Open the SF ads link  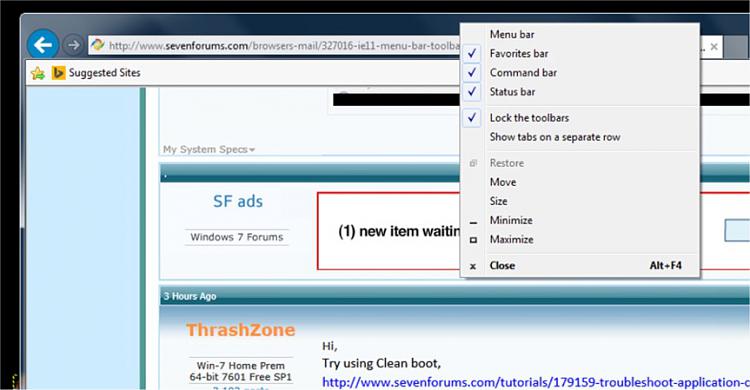click(238, 201)
